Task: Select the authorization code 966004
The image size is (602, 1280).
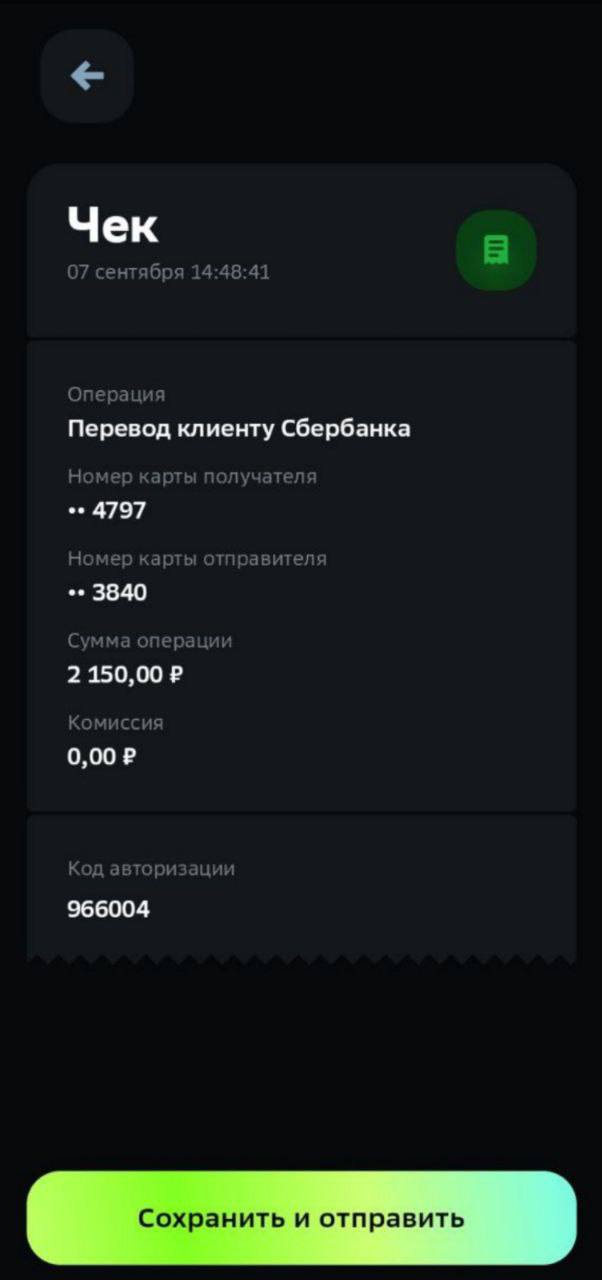Action: (x=109, y=910)
